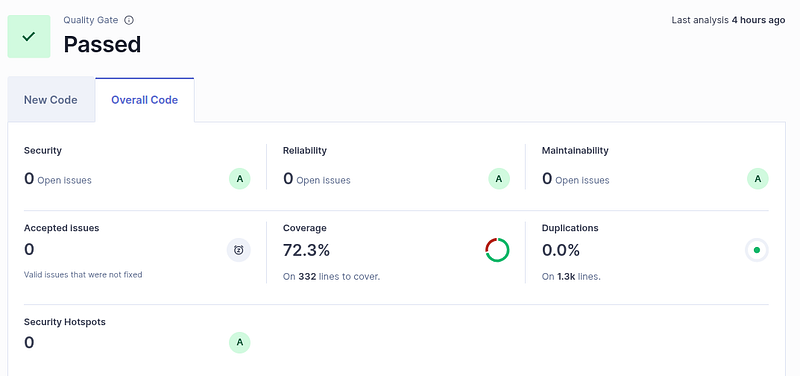Click the Maintainability heading
800x376 pixels.
(575, 151)
